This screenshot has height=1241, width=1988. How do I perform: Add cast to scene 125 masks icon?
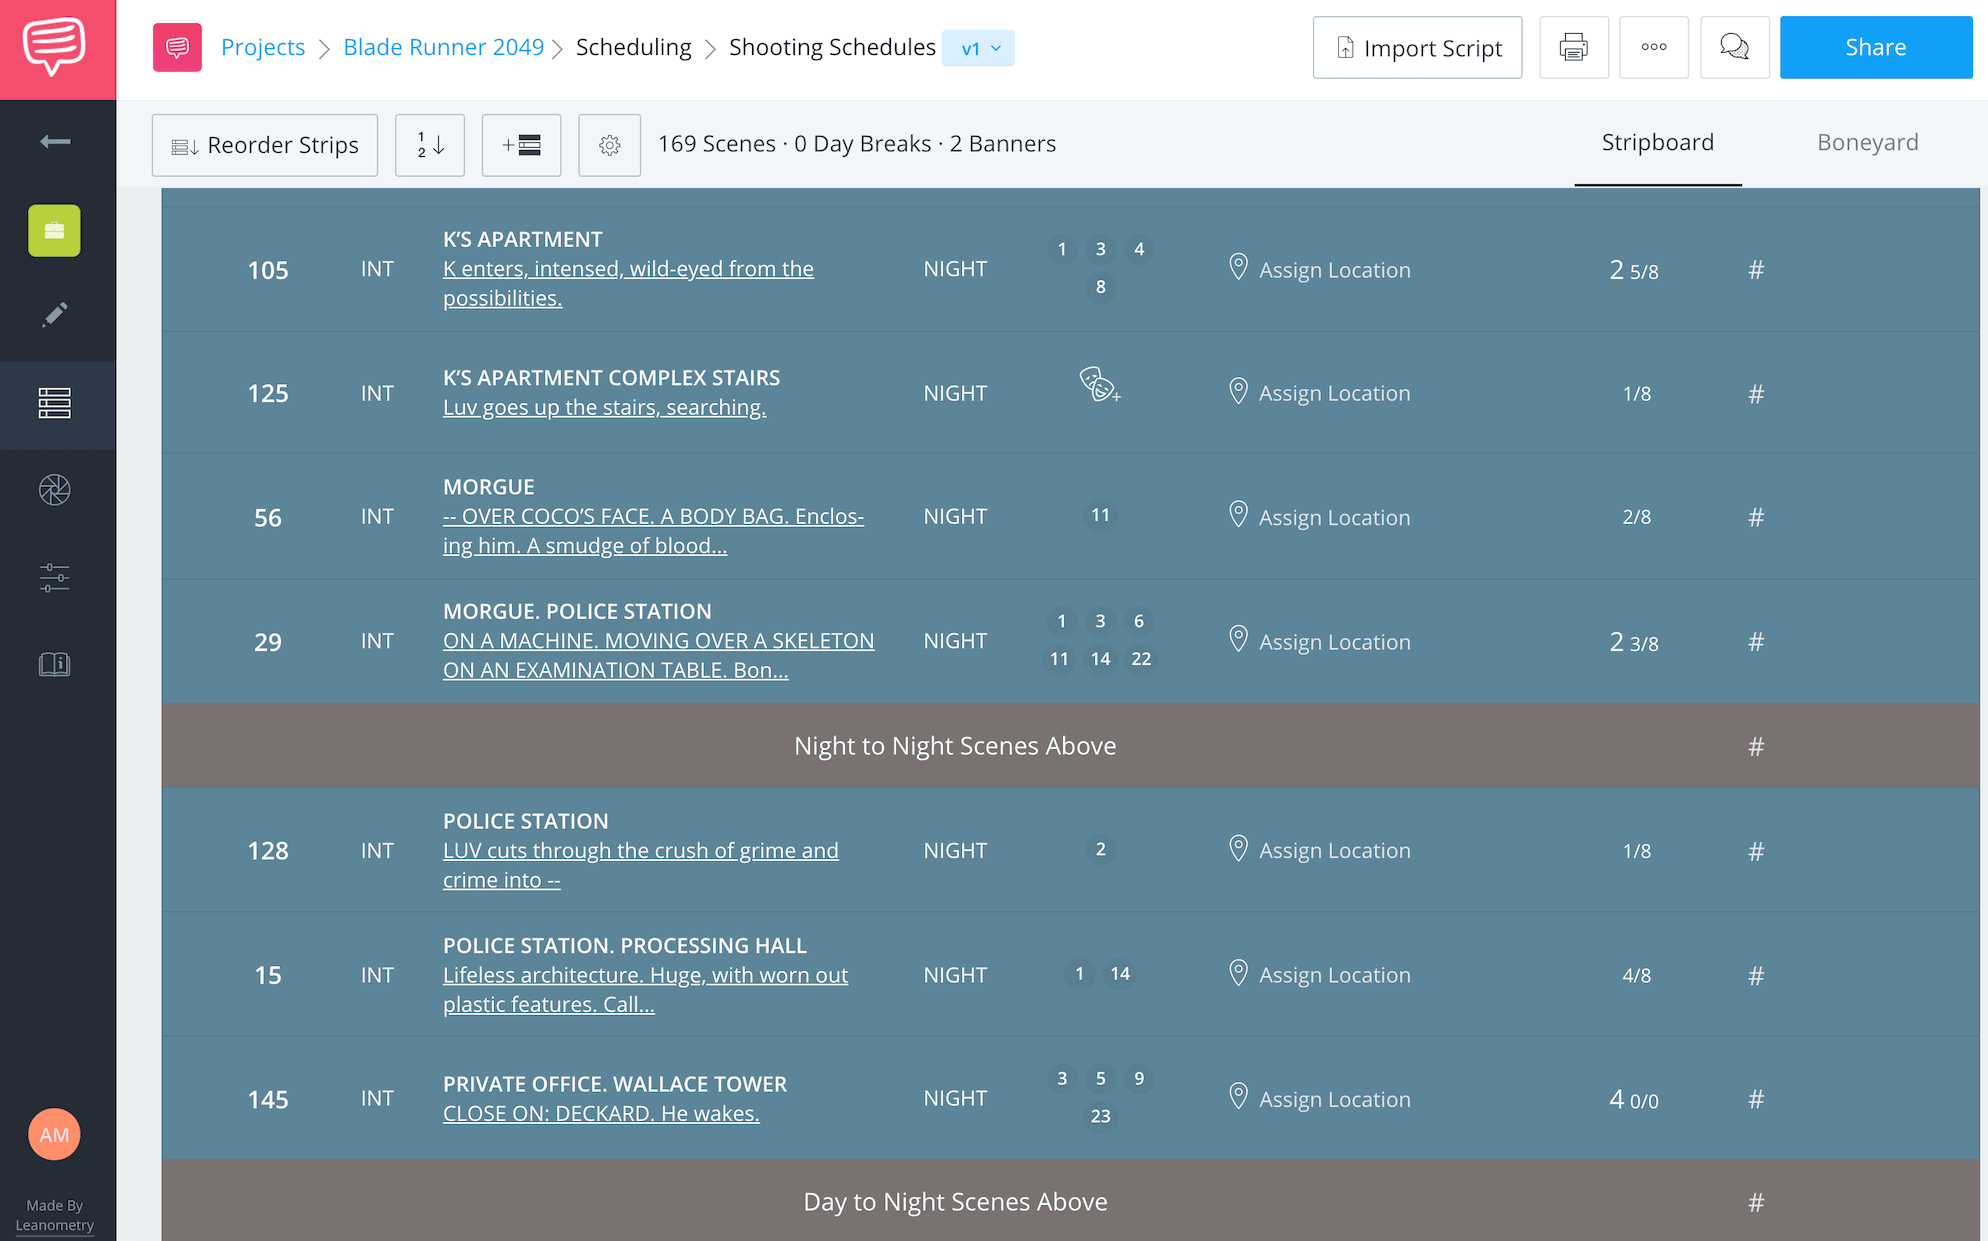coord(1100,385)
